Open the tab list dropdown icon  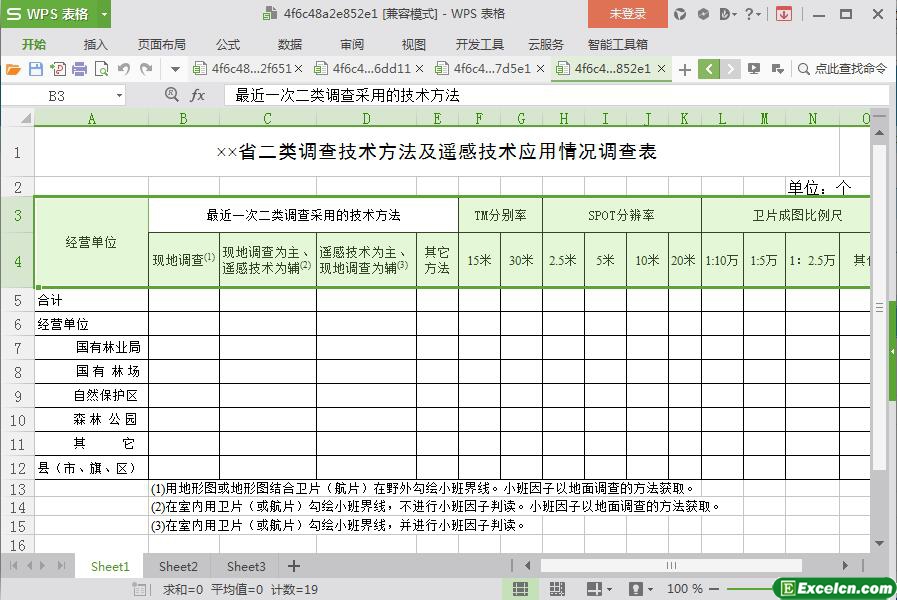pos(777,69)
